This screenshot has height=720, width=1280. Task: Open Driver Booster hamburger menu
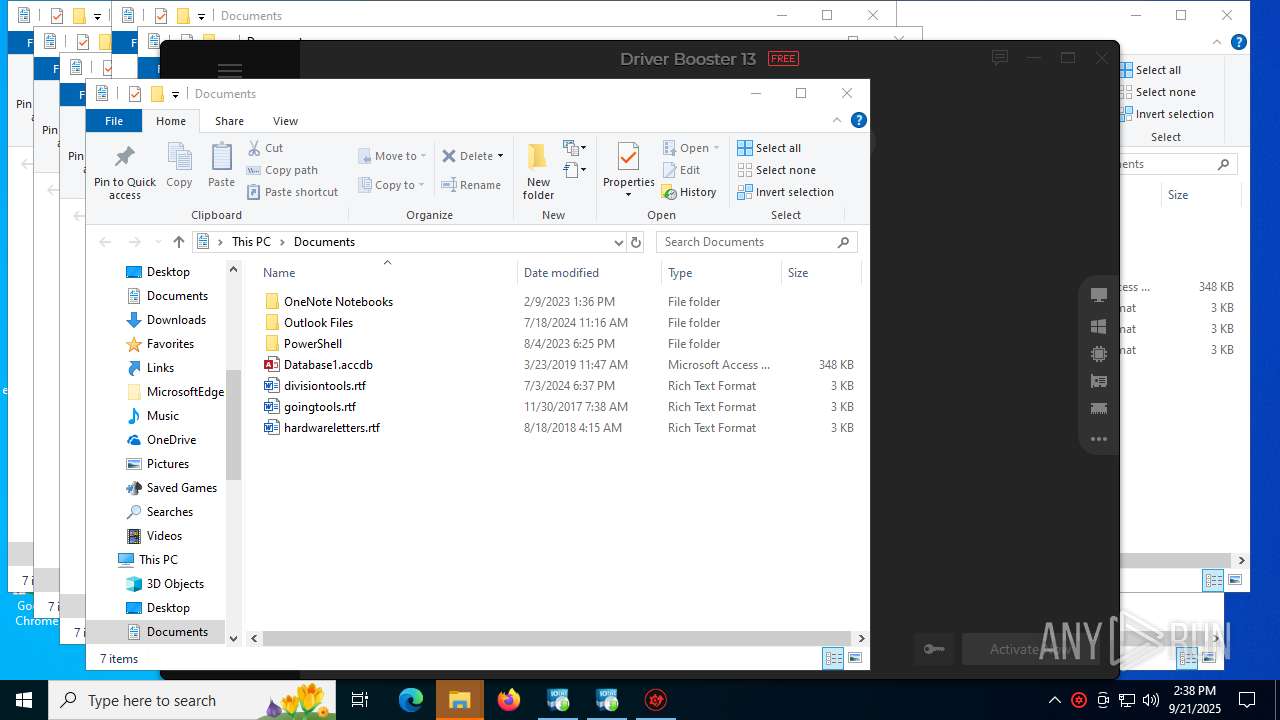230,70
